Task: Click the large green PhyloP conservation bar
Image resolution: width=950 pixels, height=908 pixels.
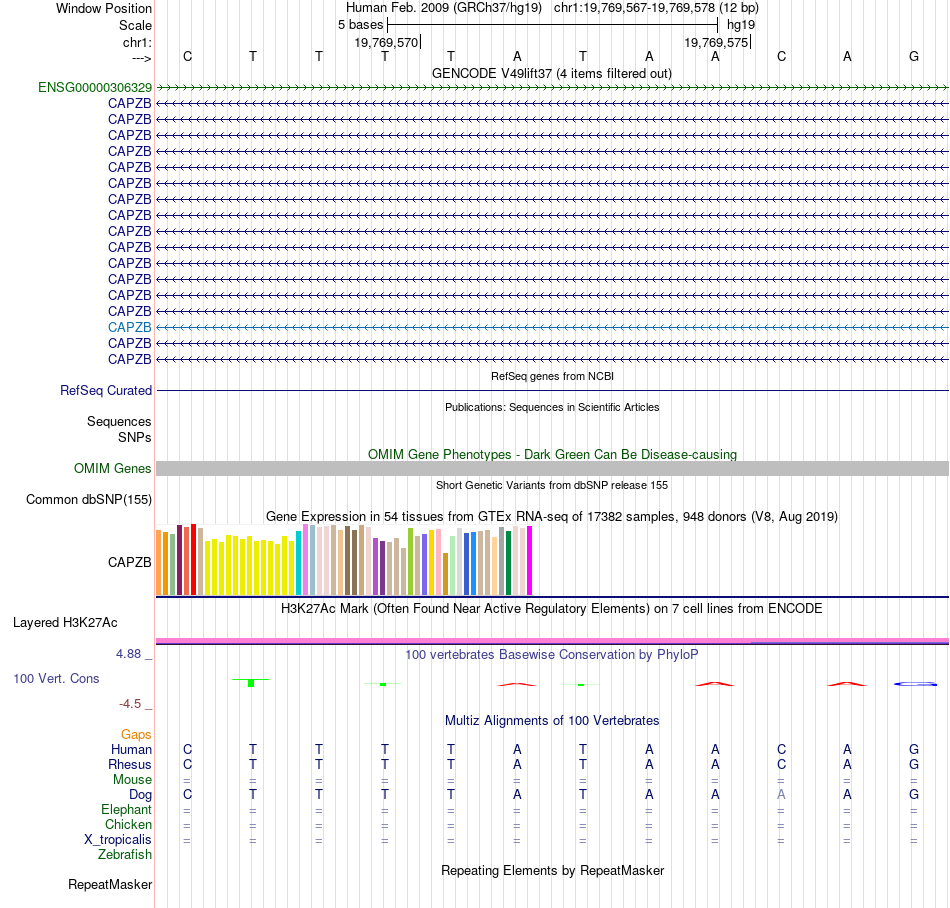Action: 251,683
